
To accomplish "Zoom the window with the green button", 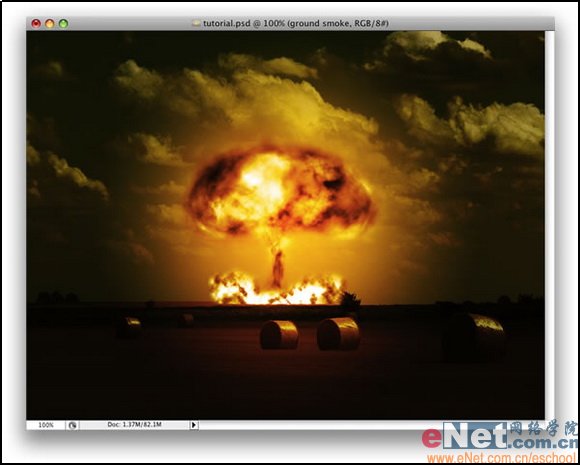I will tap(63, 24).
